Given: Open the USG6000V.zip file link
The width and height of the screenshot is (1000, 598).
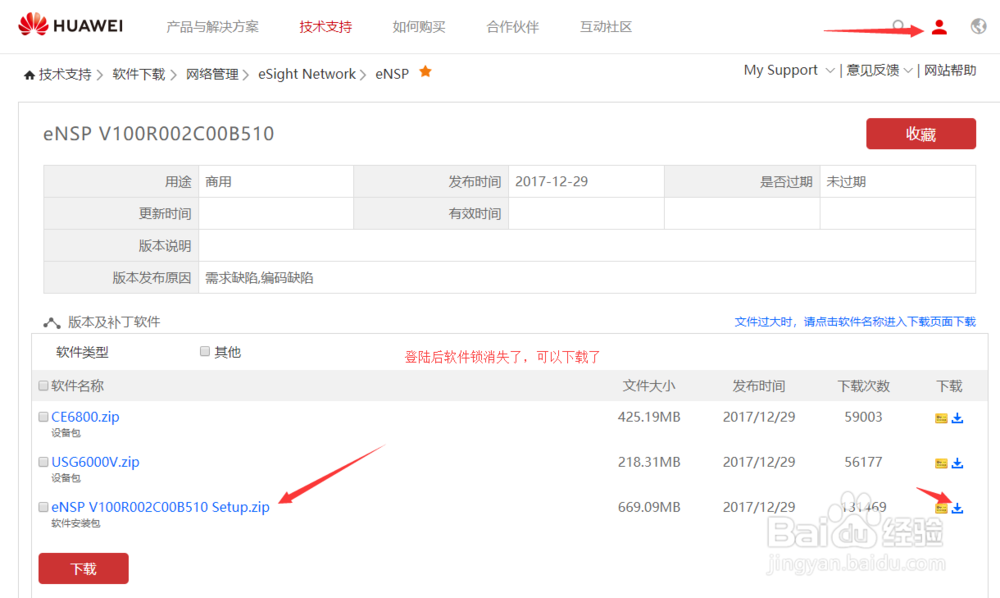Looking at the screenshot, I should pyautogui.click(x=95, y=462).
